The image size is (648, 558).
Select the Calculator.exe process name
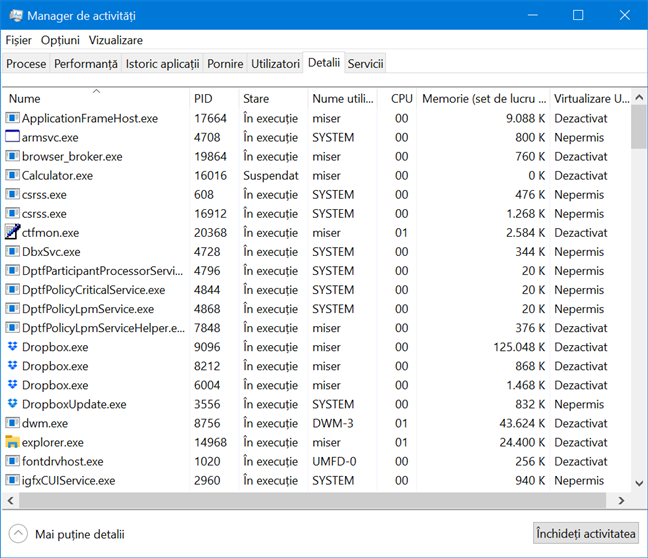pos(57,175)
